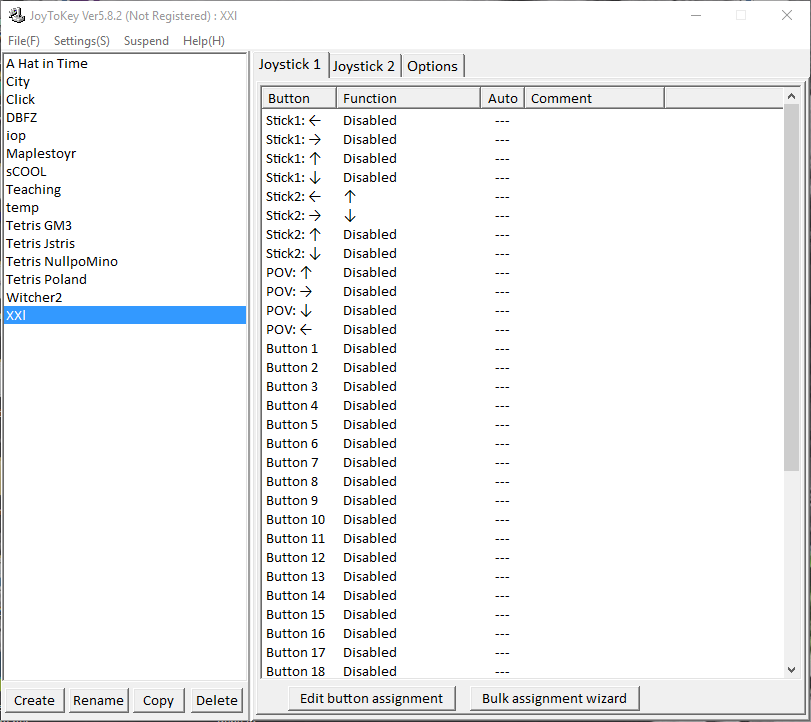Open the Settings(S) menu
This screenshot has width=811, height=722.
82,41
